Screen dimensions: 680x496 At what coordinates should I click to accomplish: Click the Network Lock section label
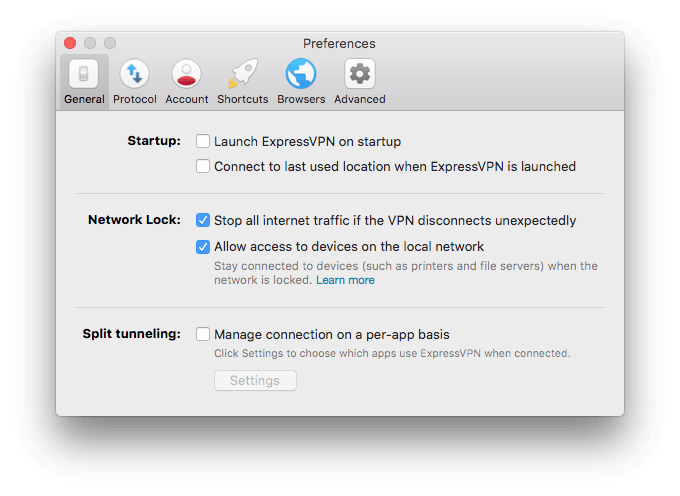134,220
